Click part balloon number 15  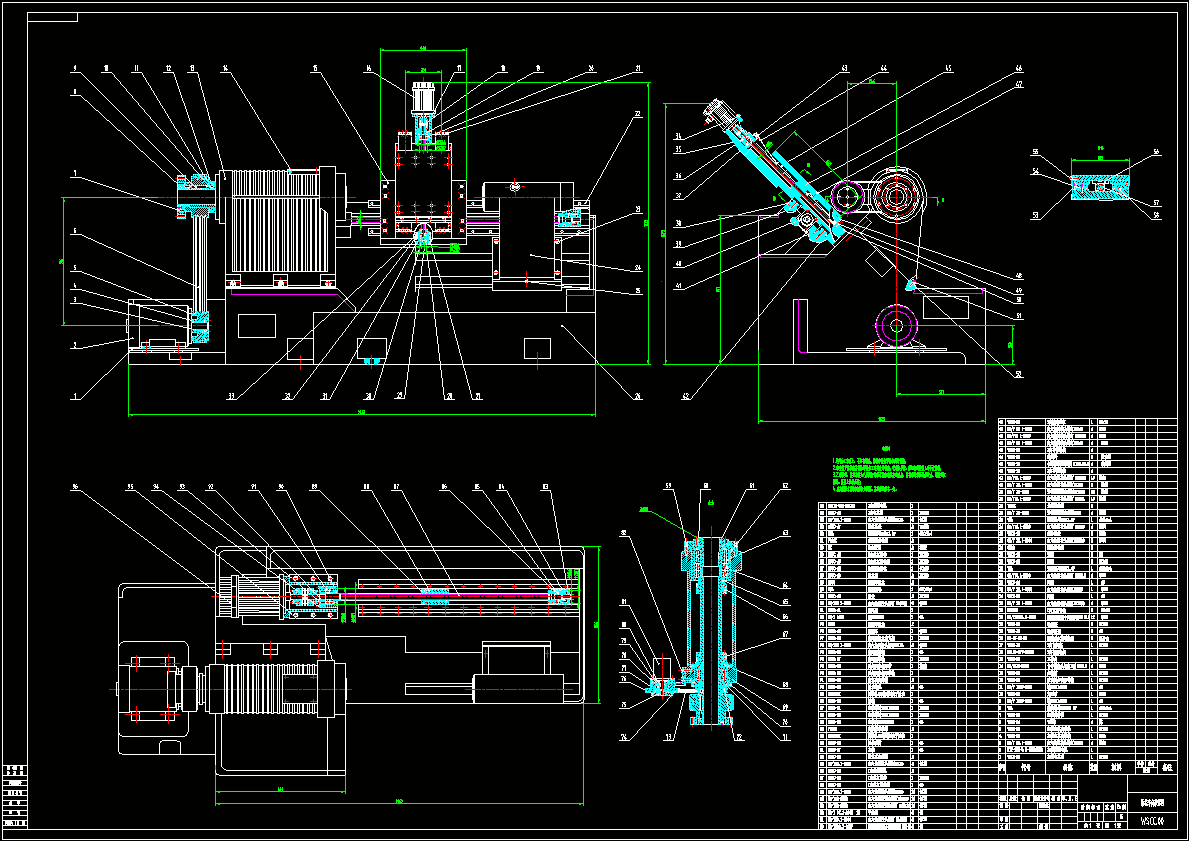315,69
